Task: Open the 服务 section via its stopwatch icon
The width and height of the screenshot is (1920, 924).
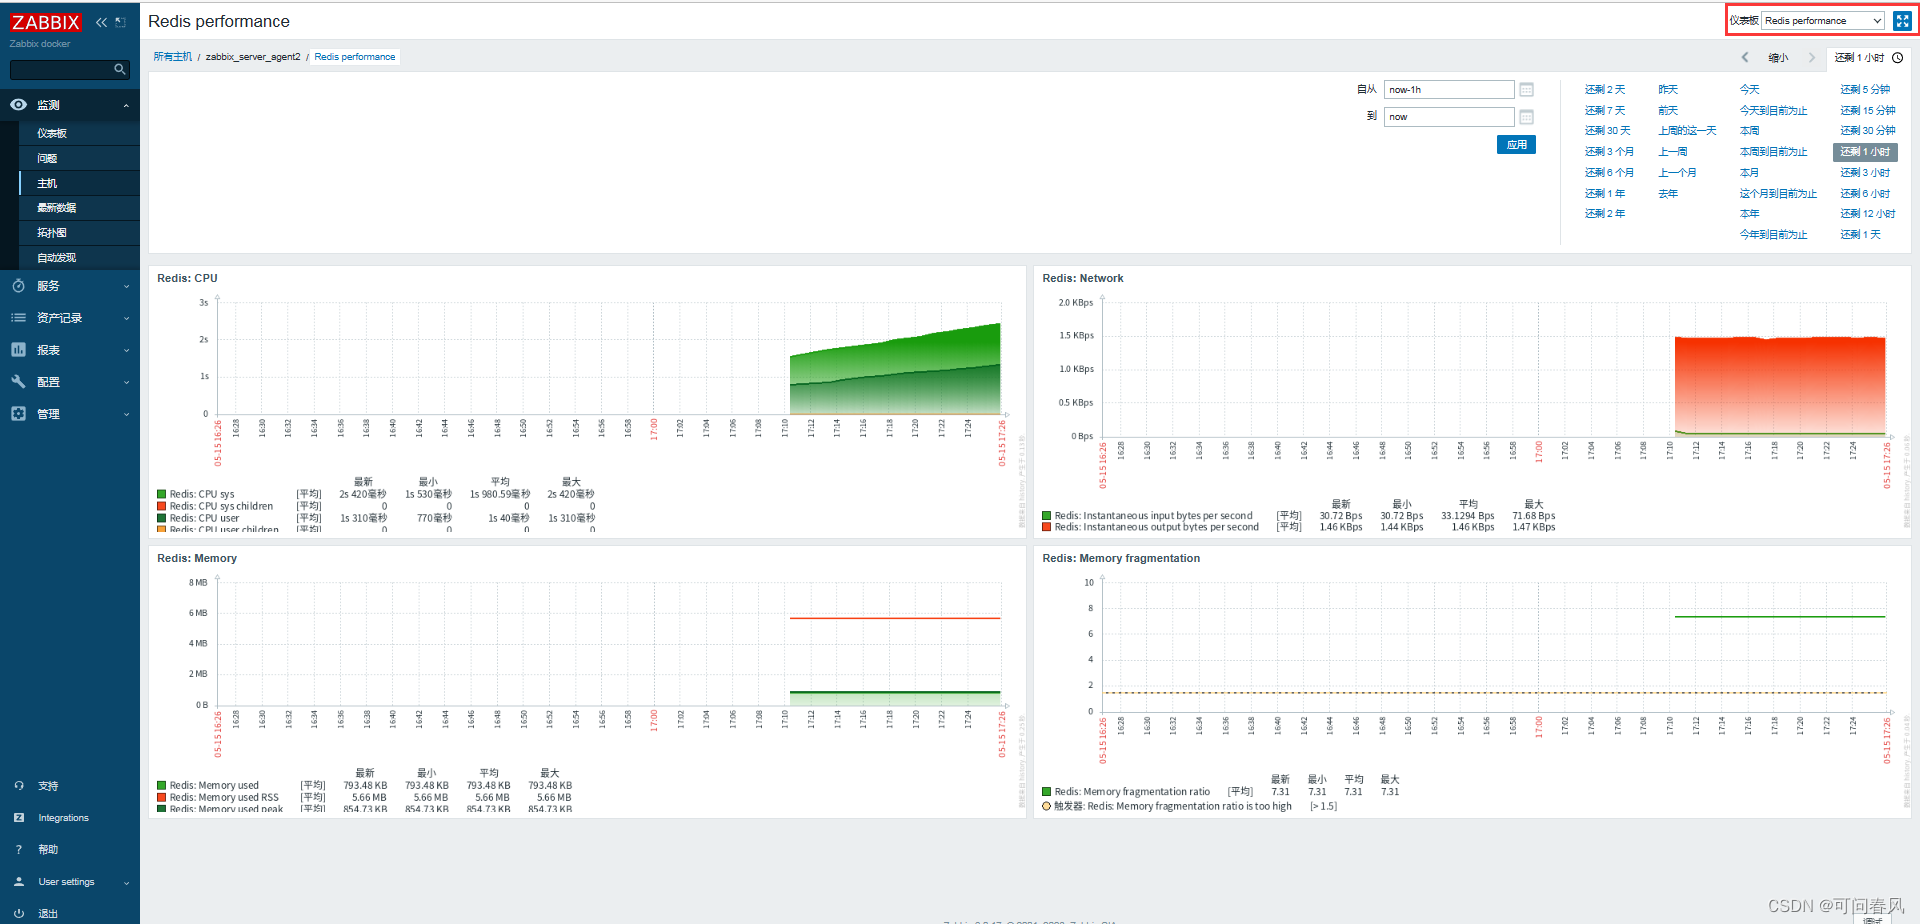Action: (x=18, y=286)
